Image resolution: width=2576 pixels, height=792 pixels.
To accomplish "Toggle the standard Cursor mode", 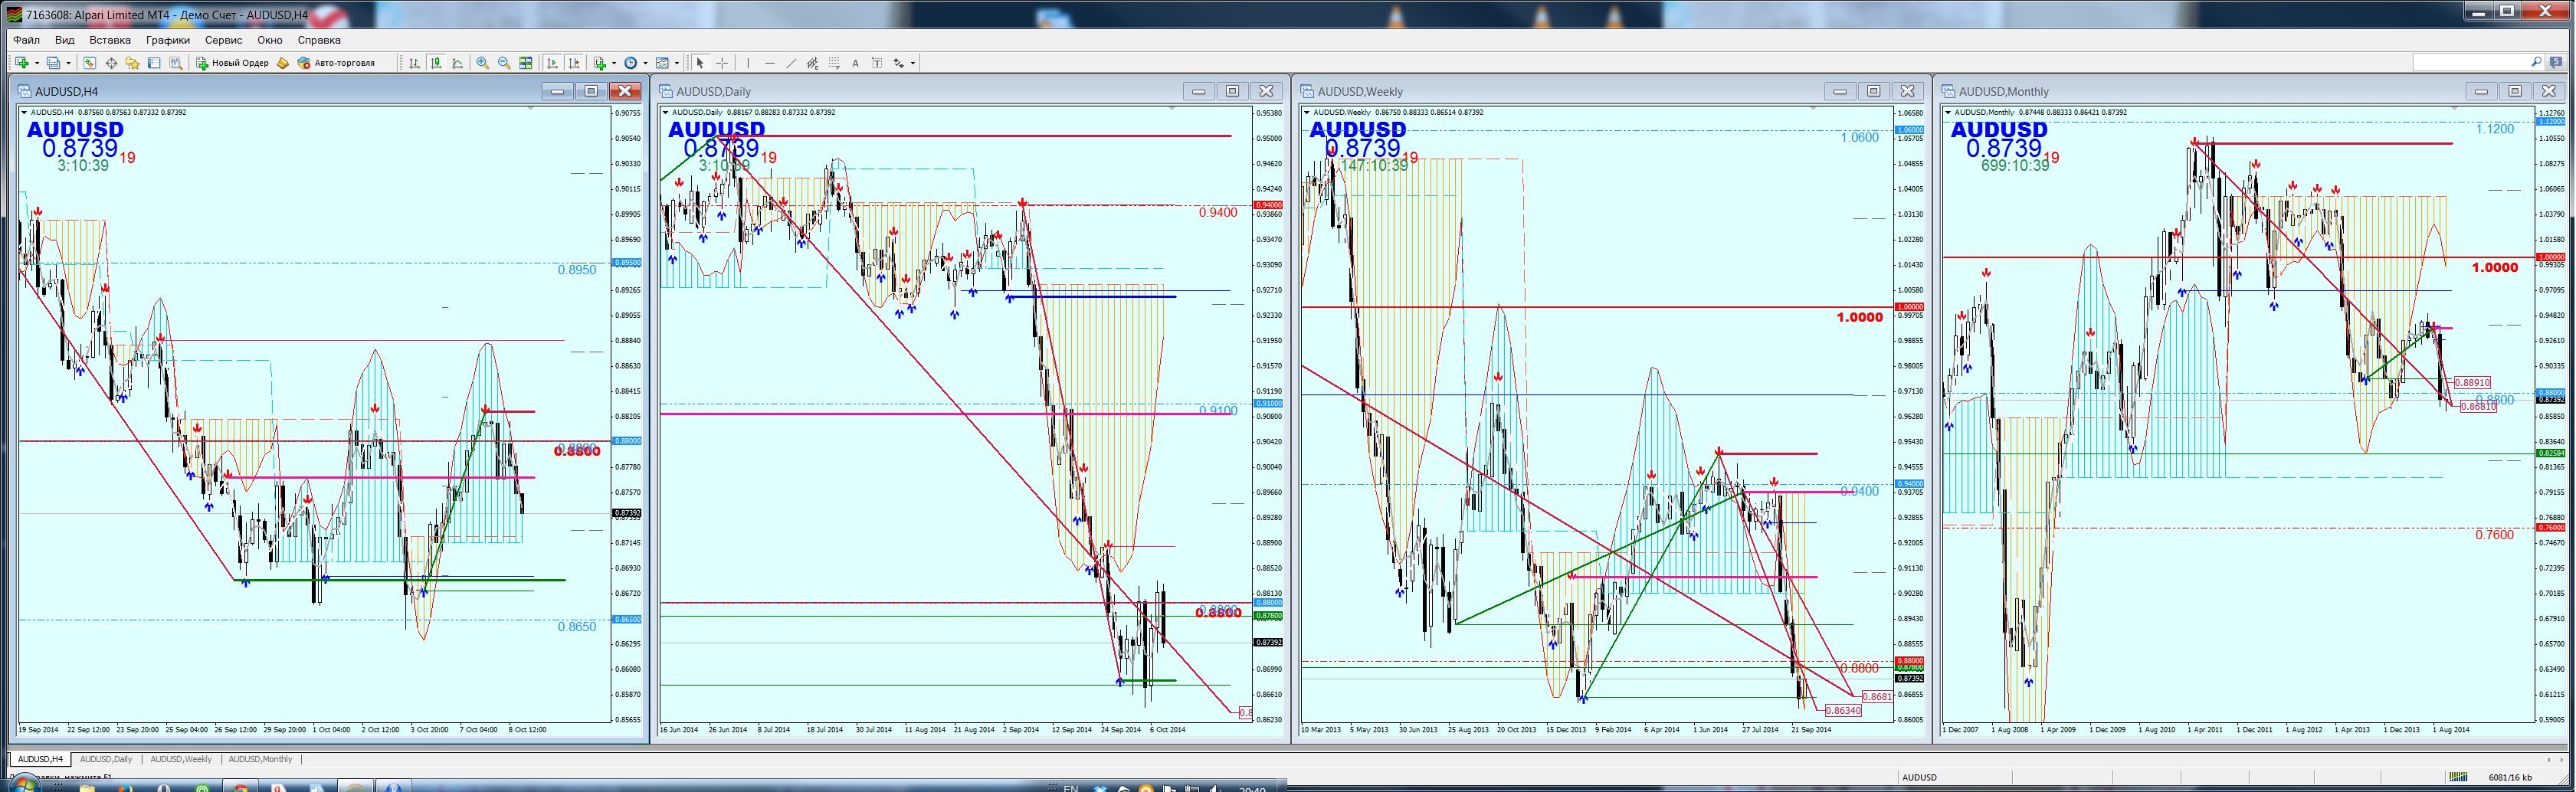I will 700,63.
